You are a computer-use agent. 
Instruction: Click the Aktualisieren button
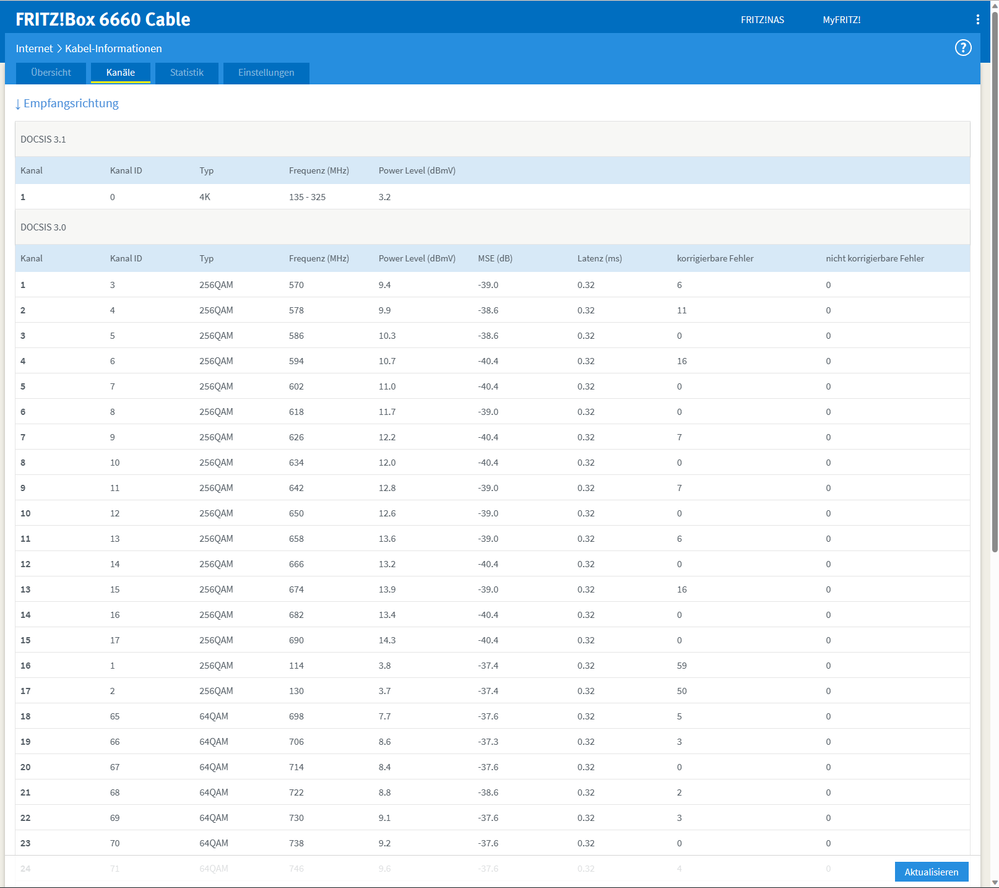click(931, 872)
